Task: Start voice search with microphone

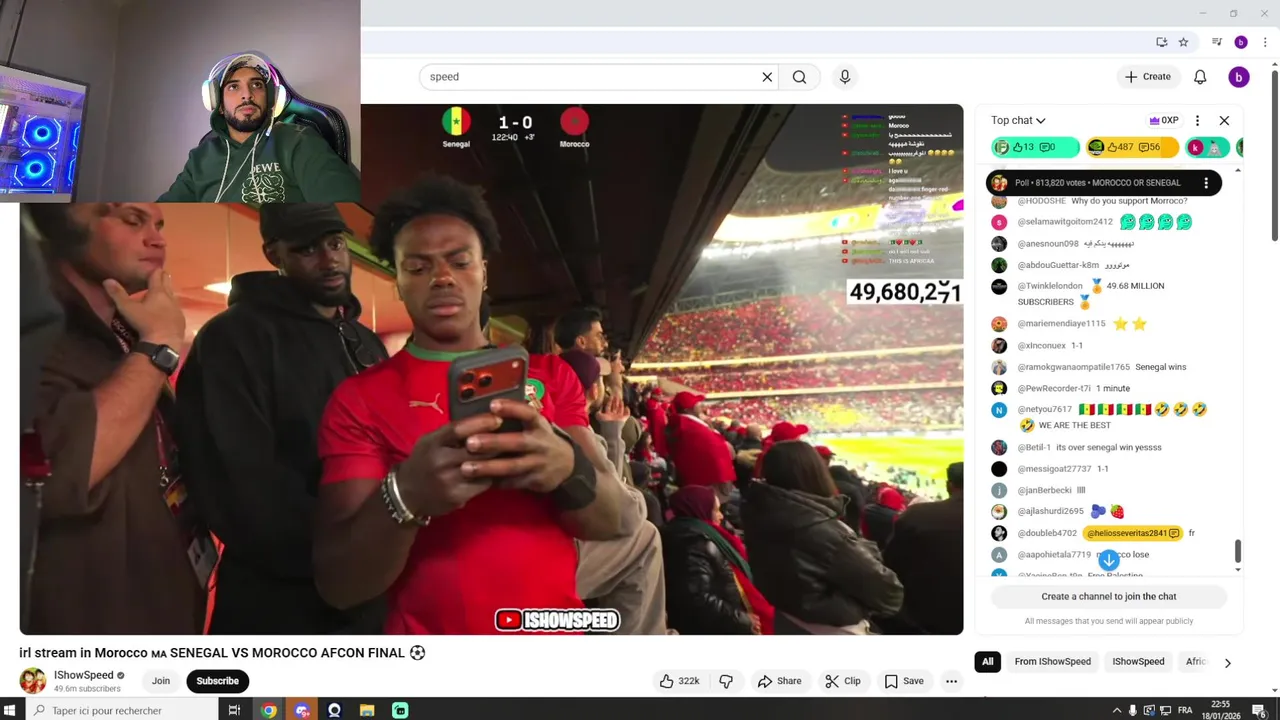Action: 845,77
